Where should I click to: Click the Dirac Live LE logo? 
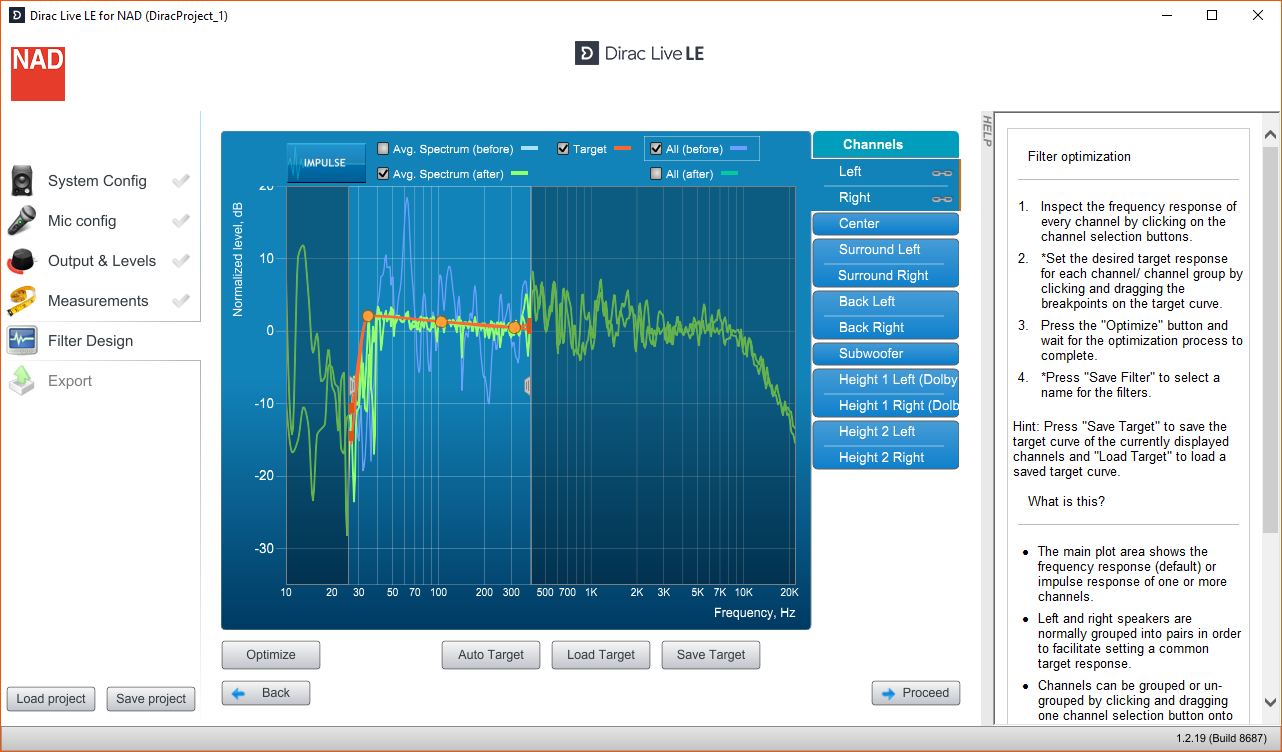(640, 53)
